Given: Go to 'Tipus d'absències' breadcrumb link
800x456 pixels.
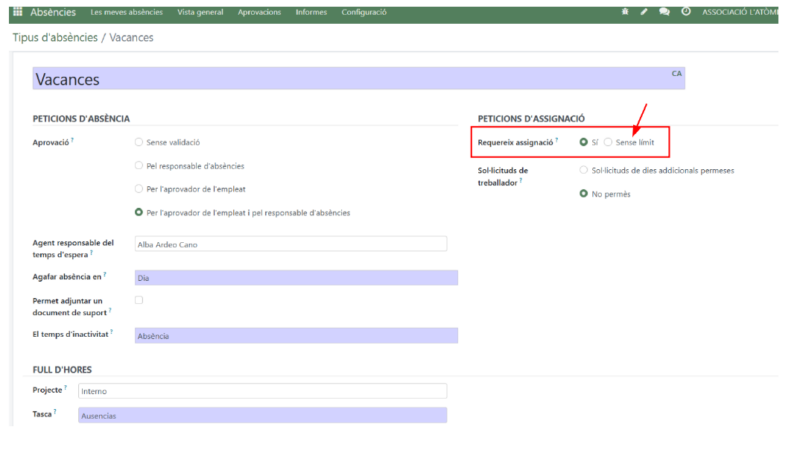Looking at the screenshot, I should (x=55, y=37).
